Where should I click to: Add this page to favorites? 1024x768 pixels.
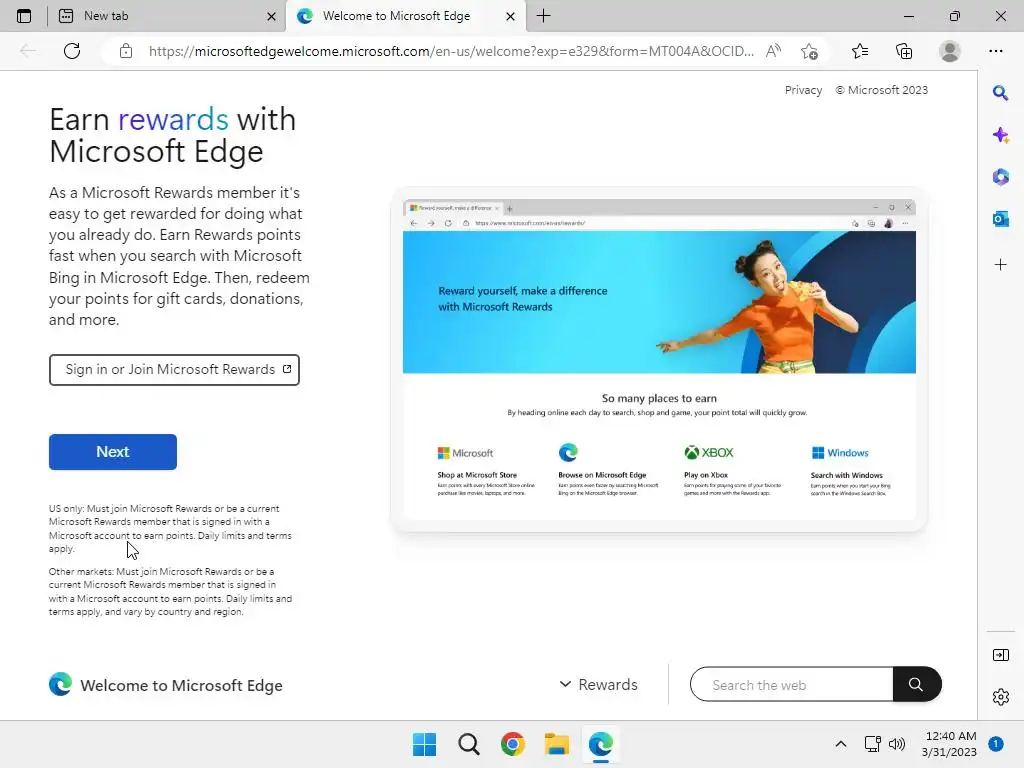(809, 51)
